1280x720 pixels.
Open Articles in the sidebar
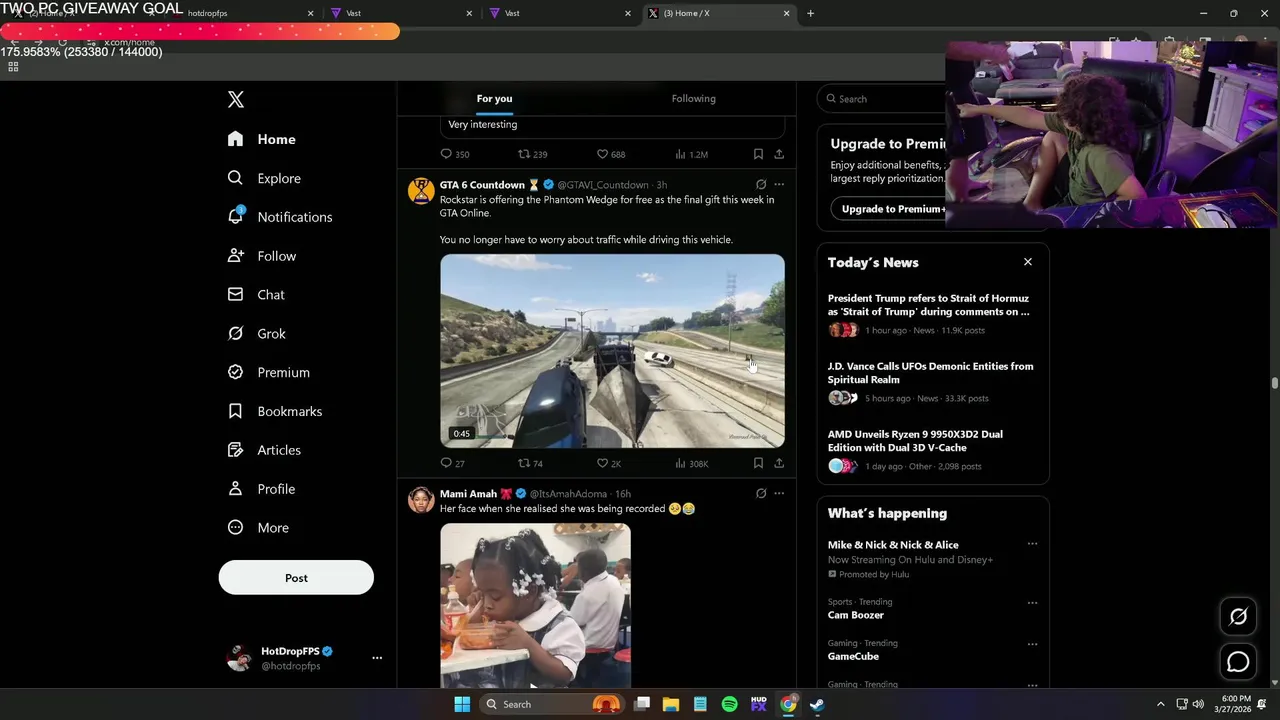point(264,450)
